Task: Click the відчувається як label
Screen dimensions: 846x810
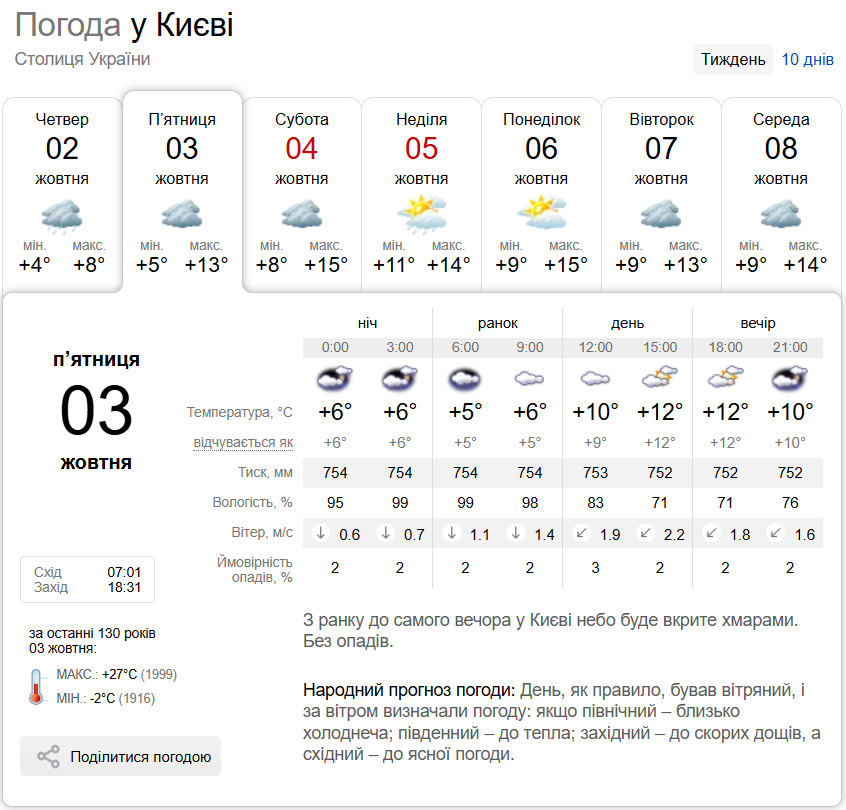Action: 243,442
